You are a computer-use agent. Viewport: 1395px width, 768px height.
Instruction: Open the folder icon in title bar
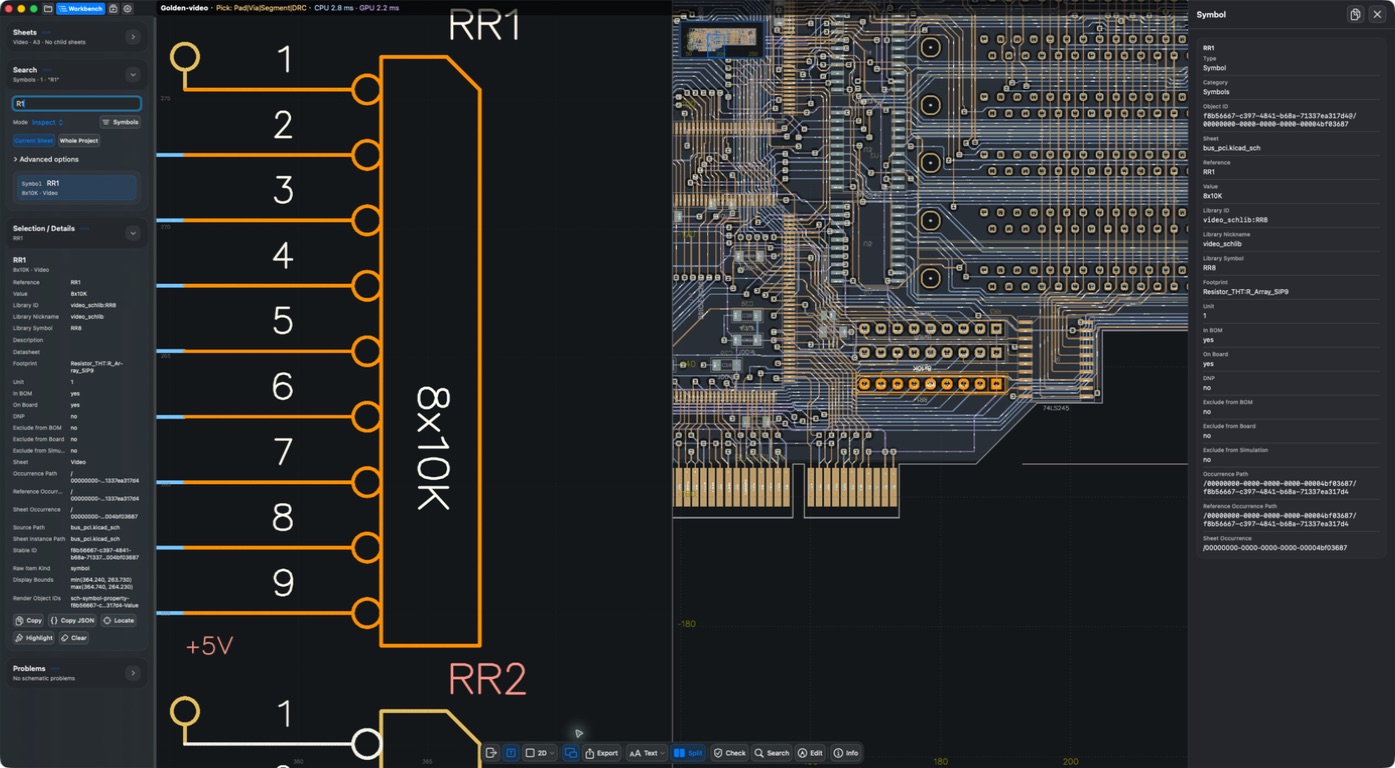[48, 8]
